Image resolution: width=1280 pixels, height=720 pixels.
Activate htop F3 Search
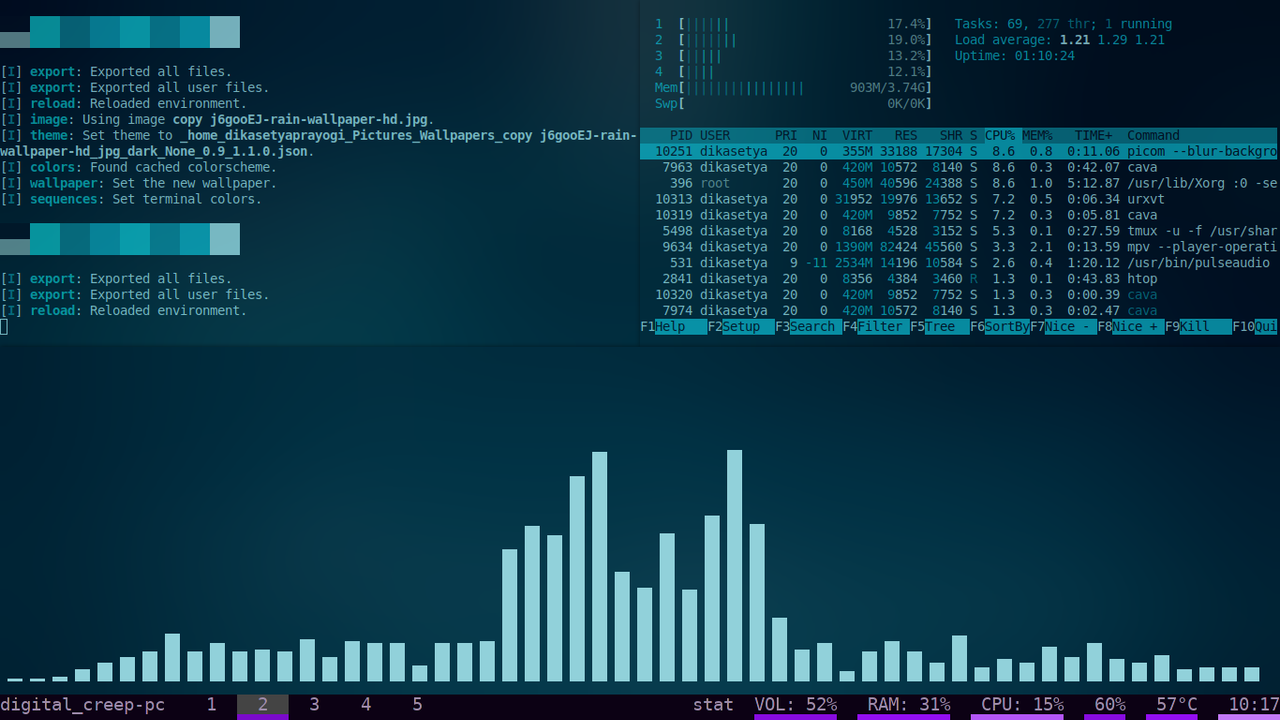[808, 327]
